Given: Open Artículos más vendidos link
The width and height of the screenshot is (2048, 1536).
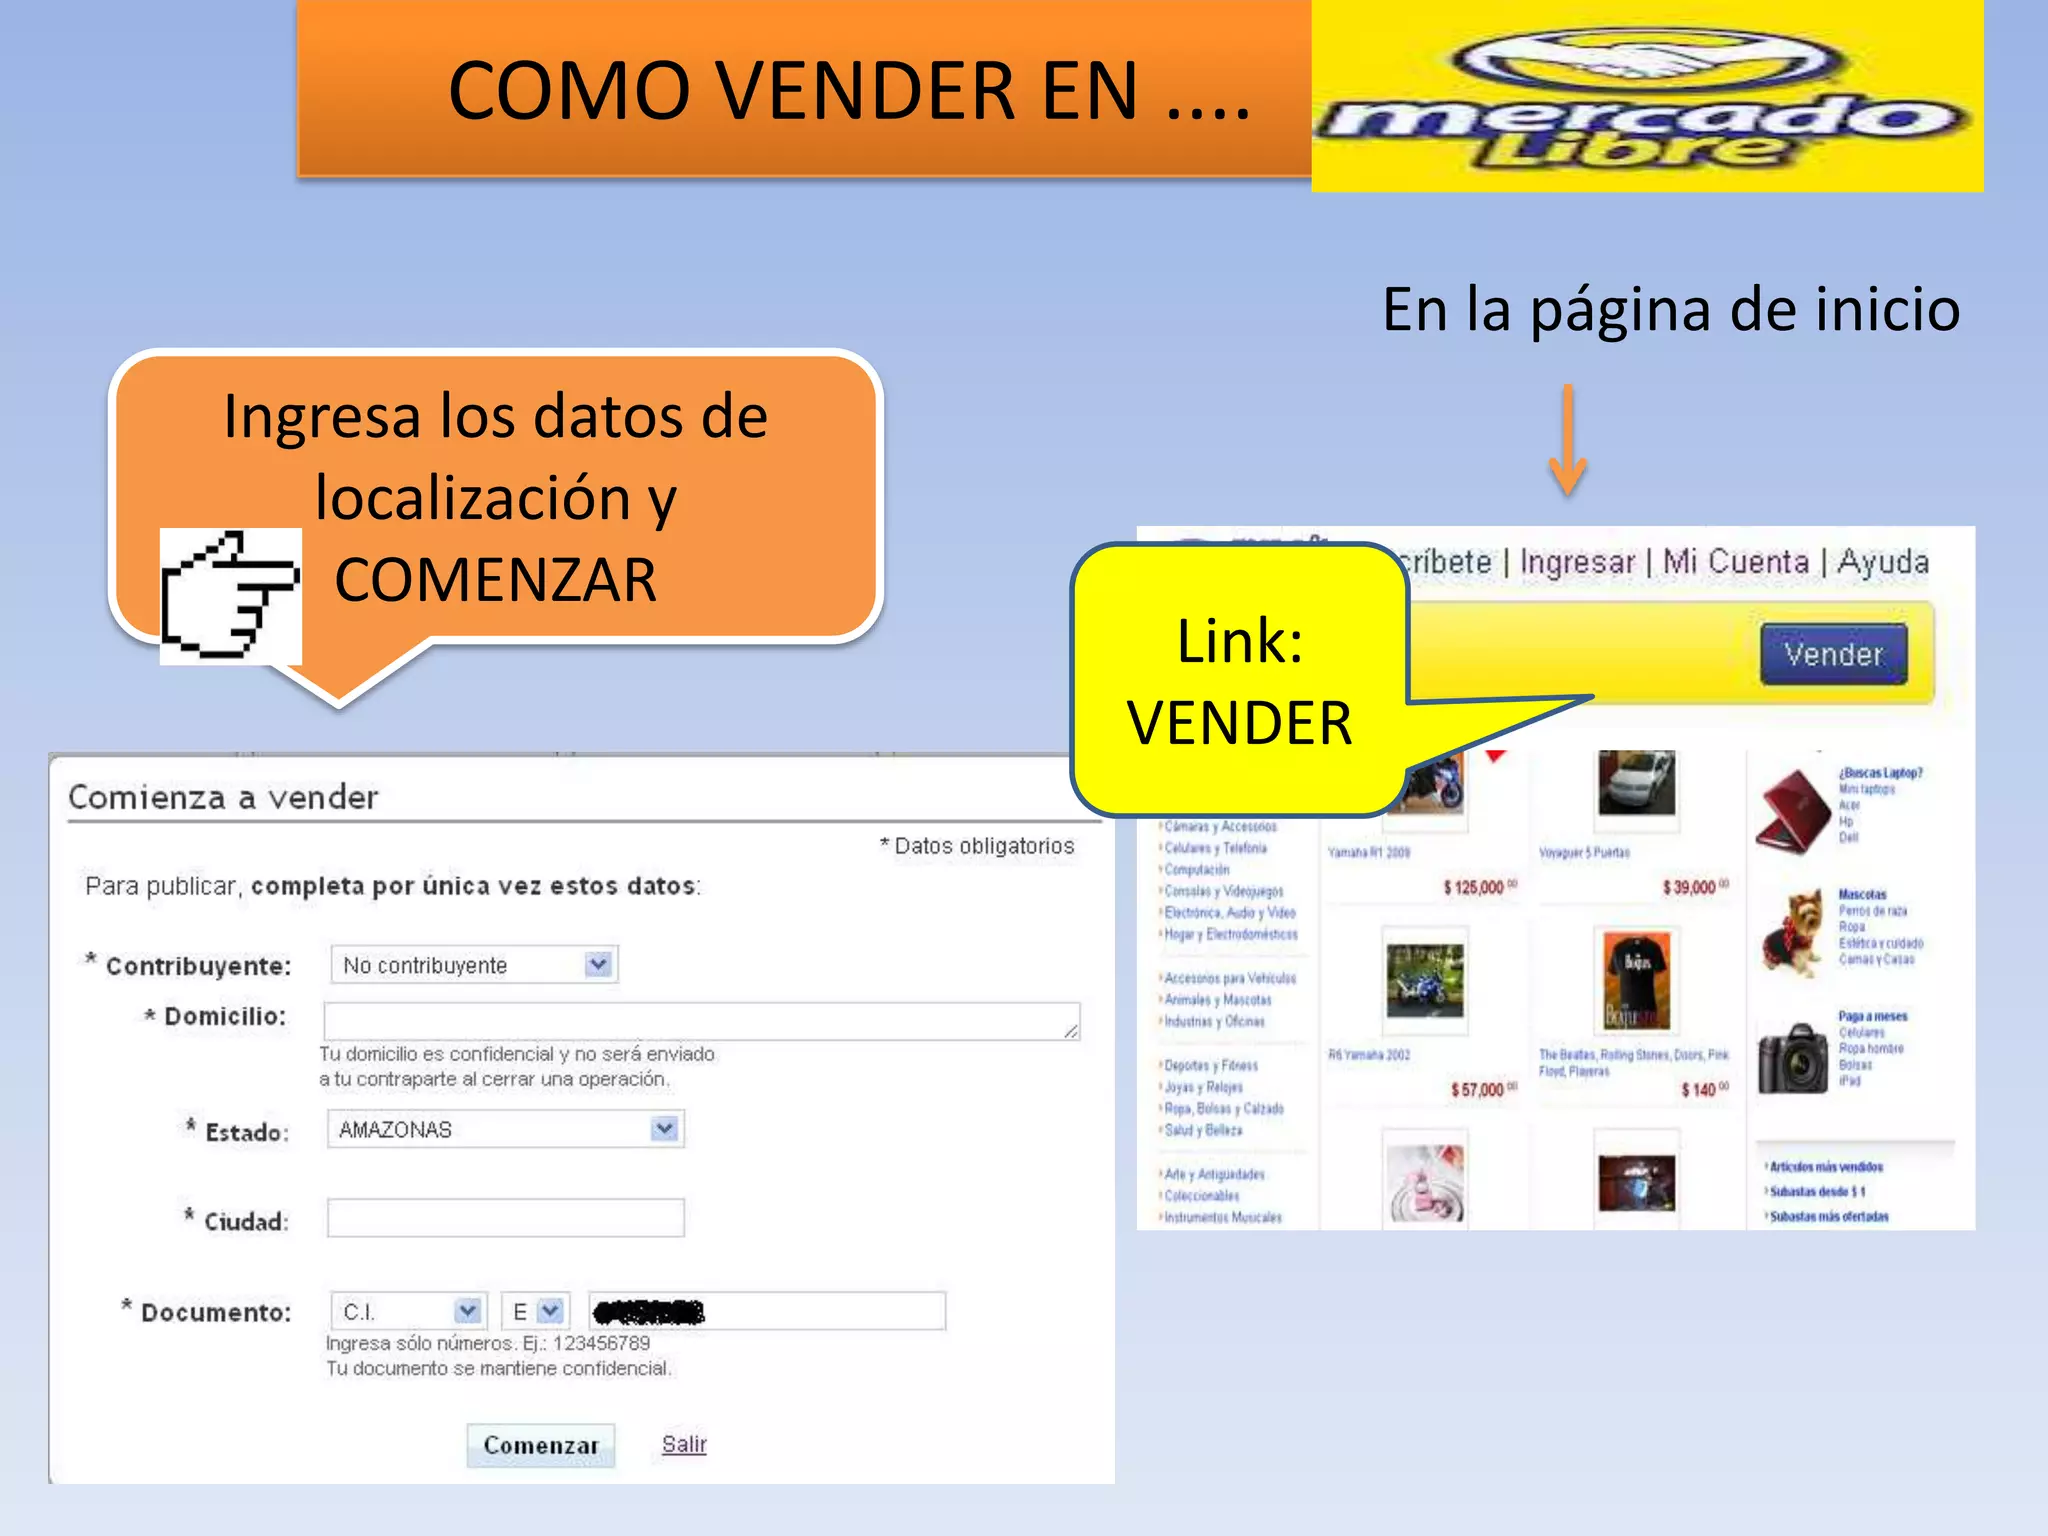Looking at the screenshot, I should 1825,1167.
